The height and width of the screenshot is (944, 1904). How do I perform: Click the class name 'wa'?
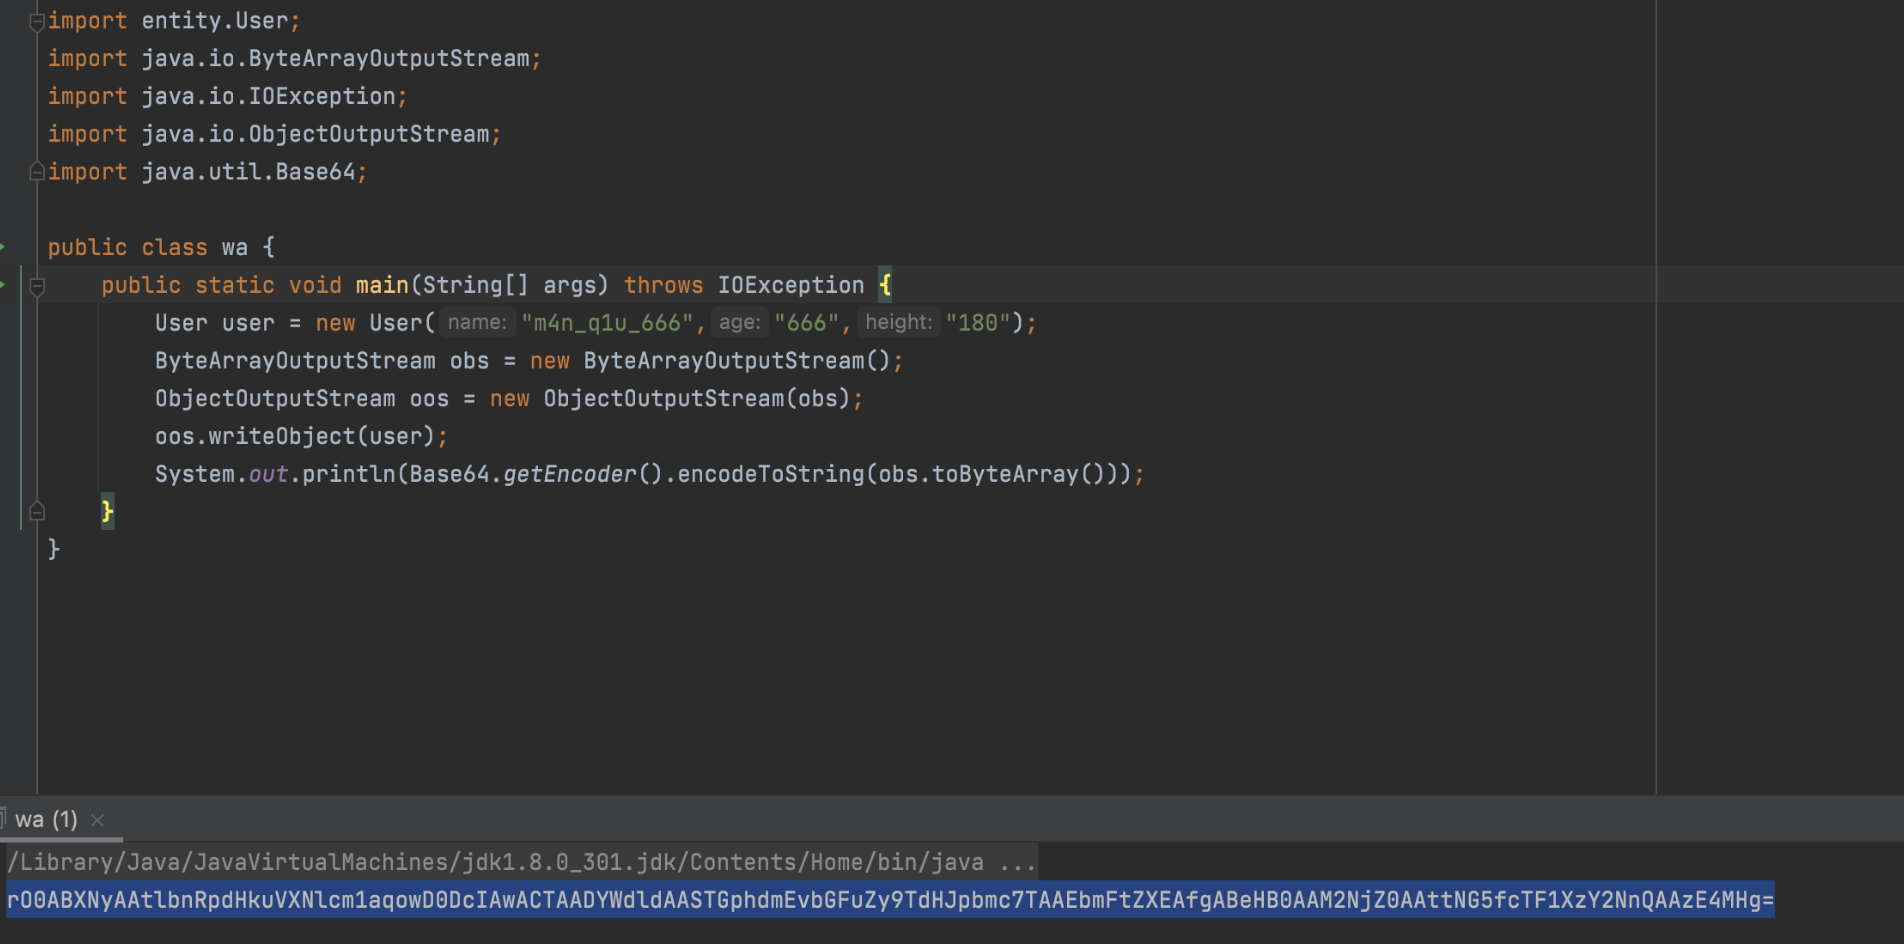235,248
